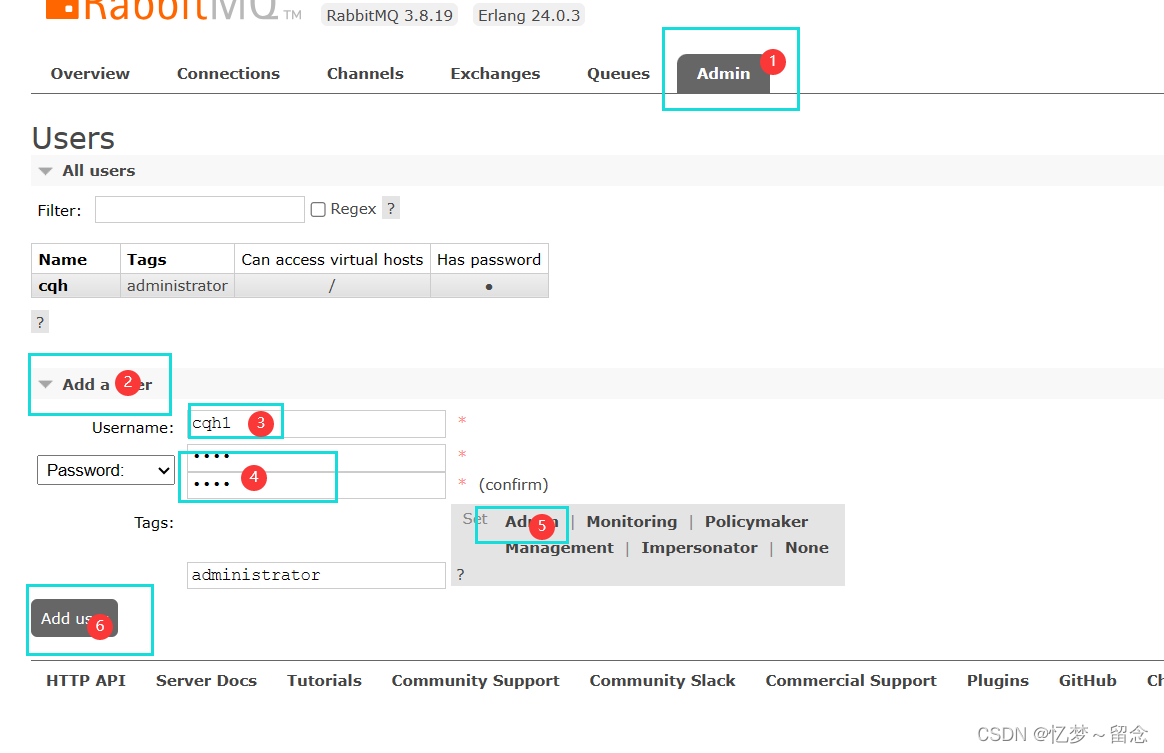The image size is (1164, 753).
Task: Select the Management tag link
Action: (x=559, y=547)
